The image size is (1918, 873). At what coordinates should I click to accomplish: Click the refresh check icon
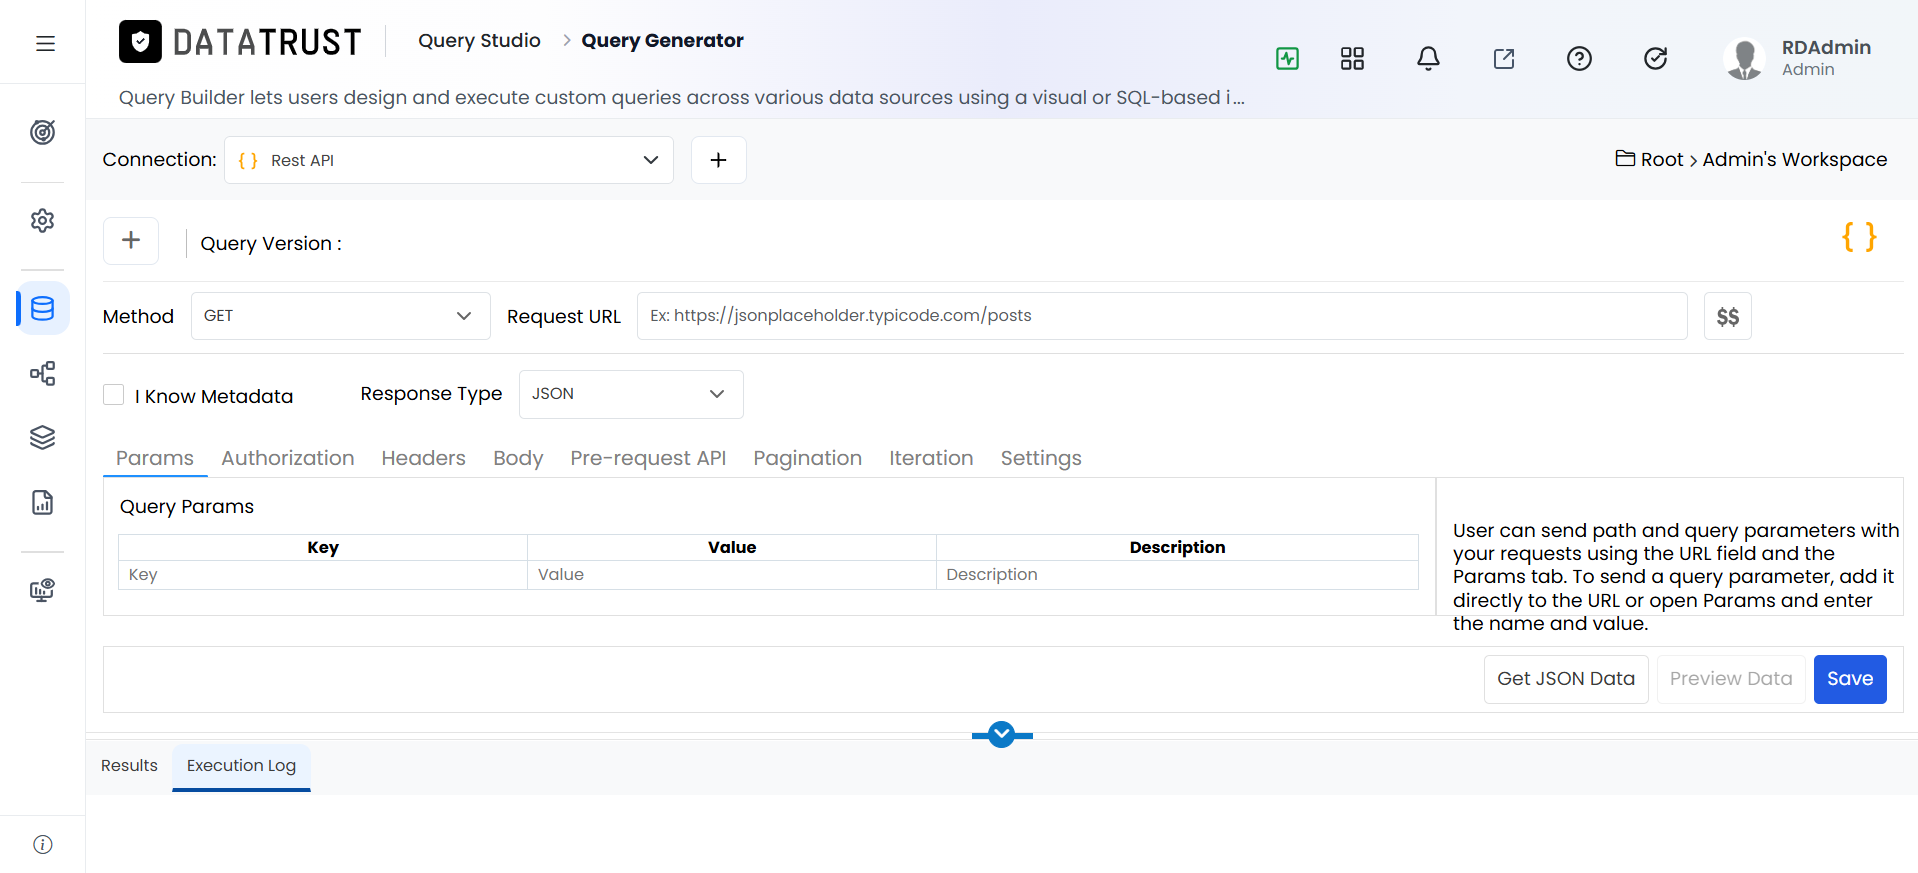point(1656,58)
